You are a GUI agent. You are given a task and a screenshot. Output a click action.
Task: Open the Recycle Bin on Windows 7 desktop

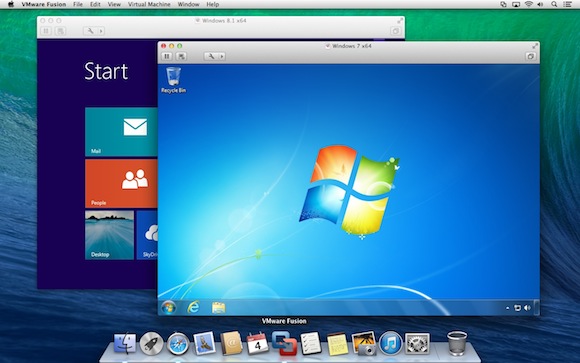[173, 80]
